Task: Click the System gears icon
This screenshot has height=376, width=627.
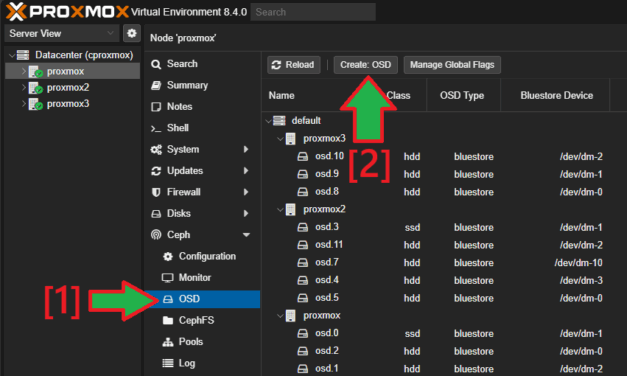Action: click(156, 150)
